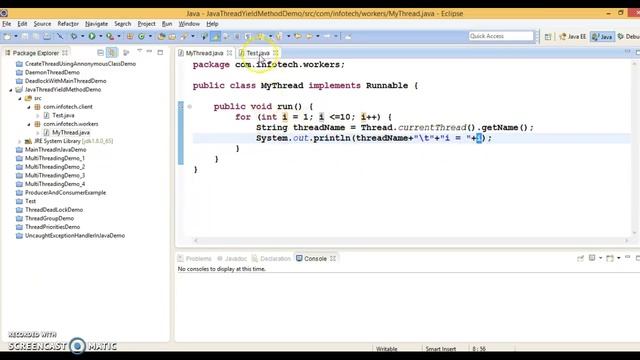The height and width of the screenshot is (360, 640).
Task: Click the Debug bug toolbar icon
Action: click(74, 37)
